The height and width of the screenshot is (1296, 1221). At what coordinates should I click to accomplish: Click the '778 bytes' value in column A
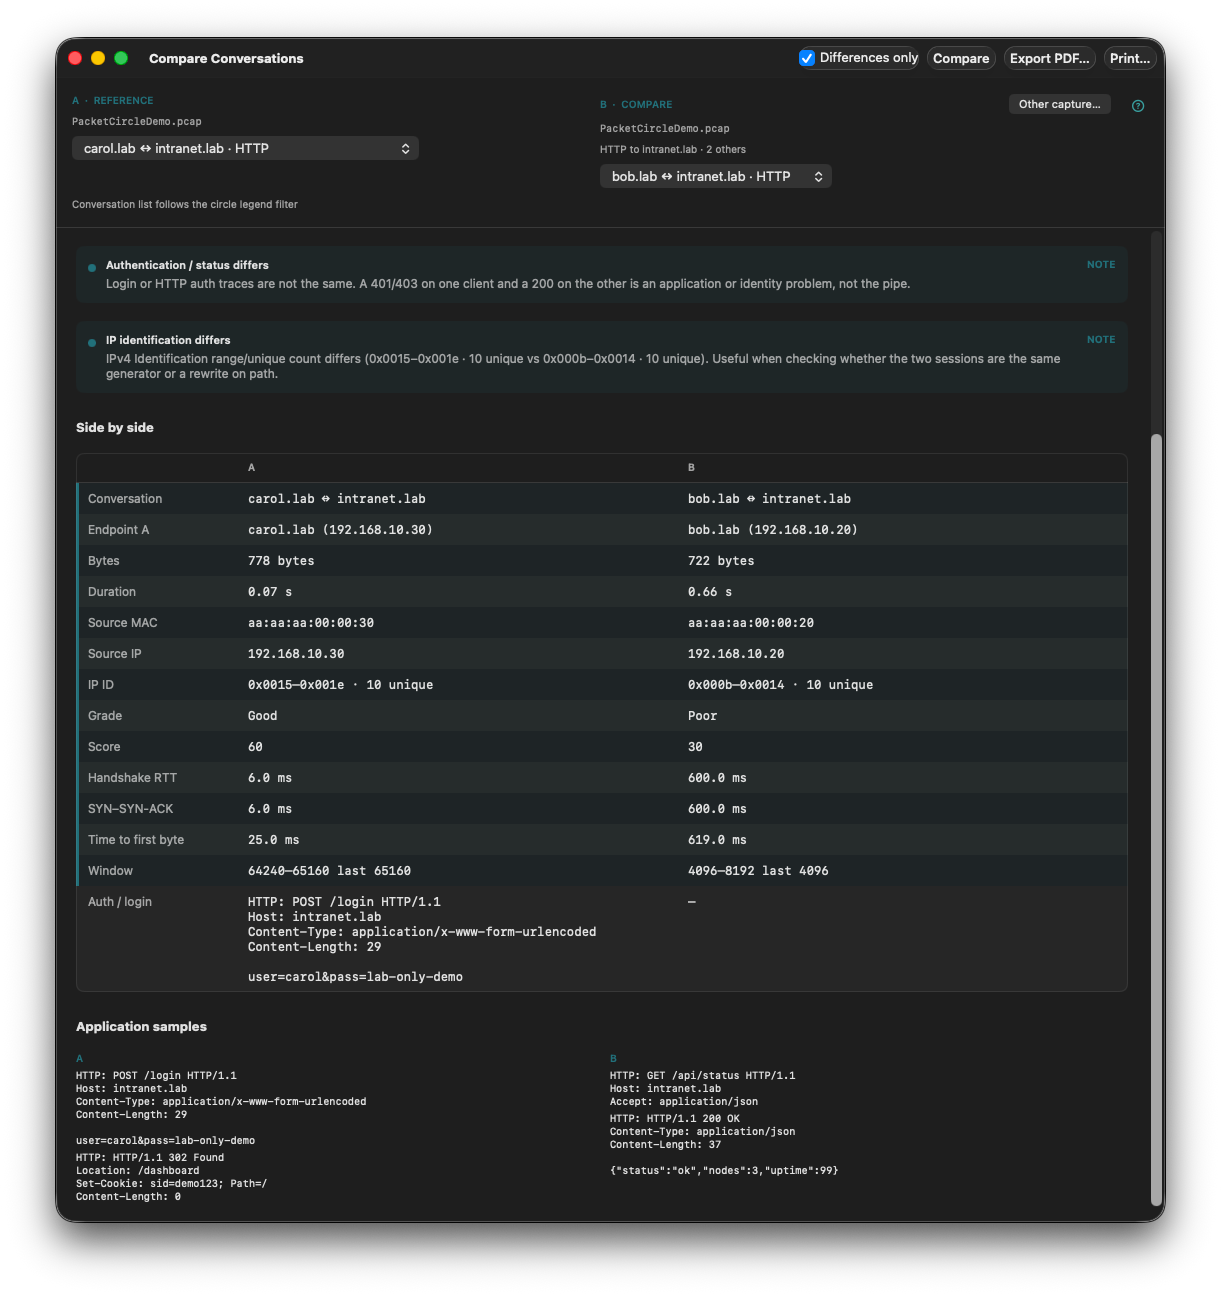click(281, 561)
